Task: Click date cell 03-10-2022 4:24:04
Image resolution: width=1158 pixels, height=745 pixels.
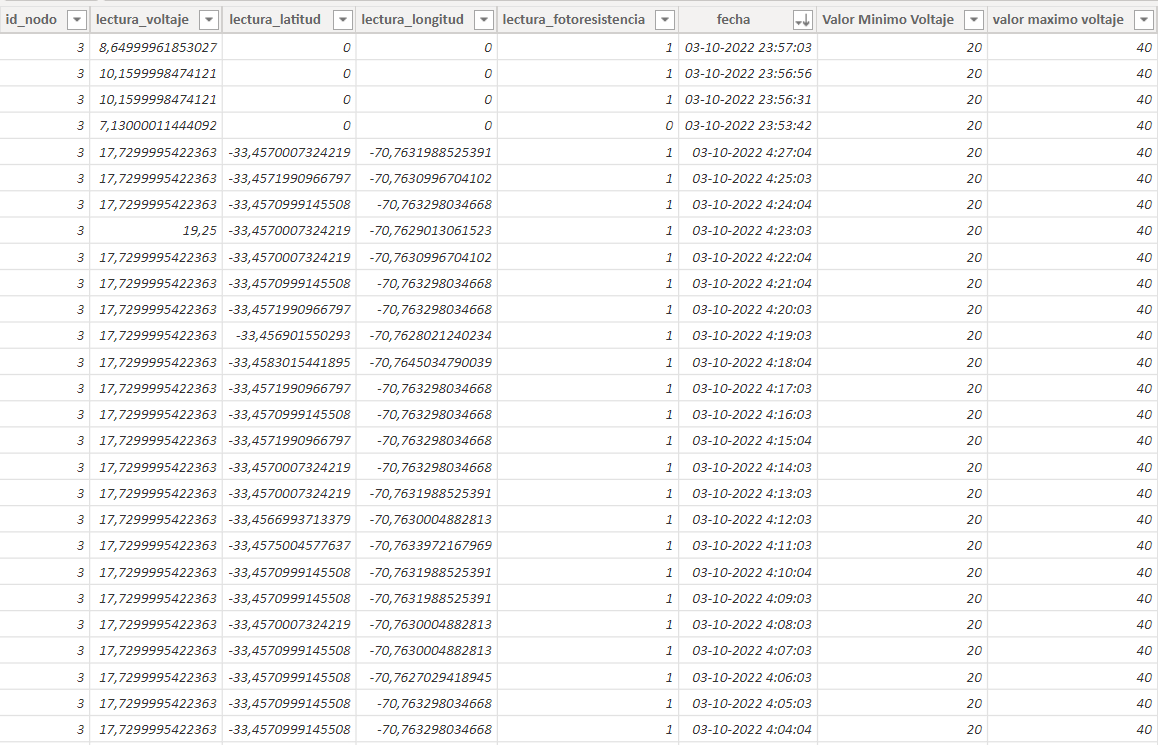Action: (x=747, y=205)
